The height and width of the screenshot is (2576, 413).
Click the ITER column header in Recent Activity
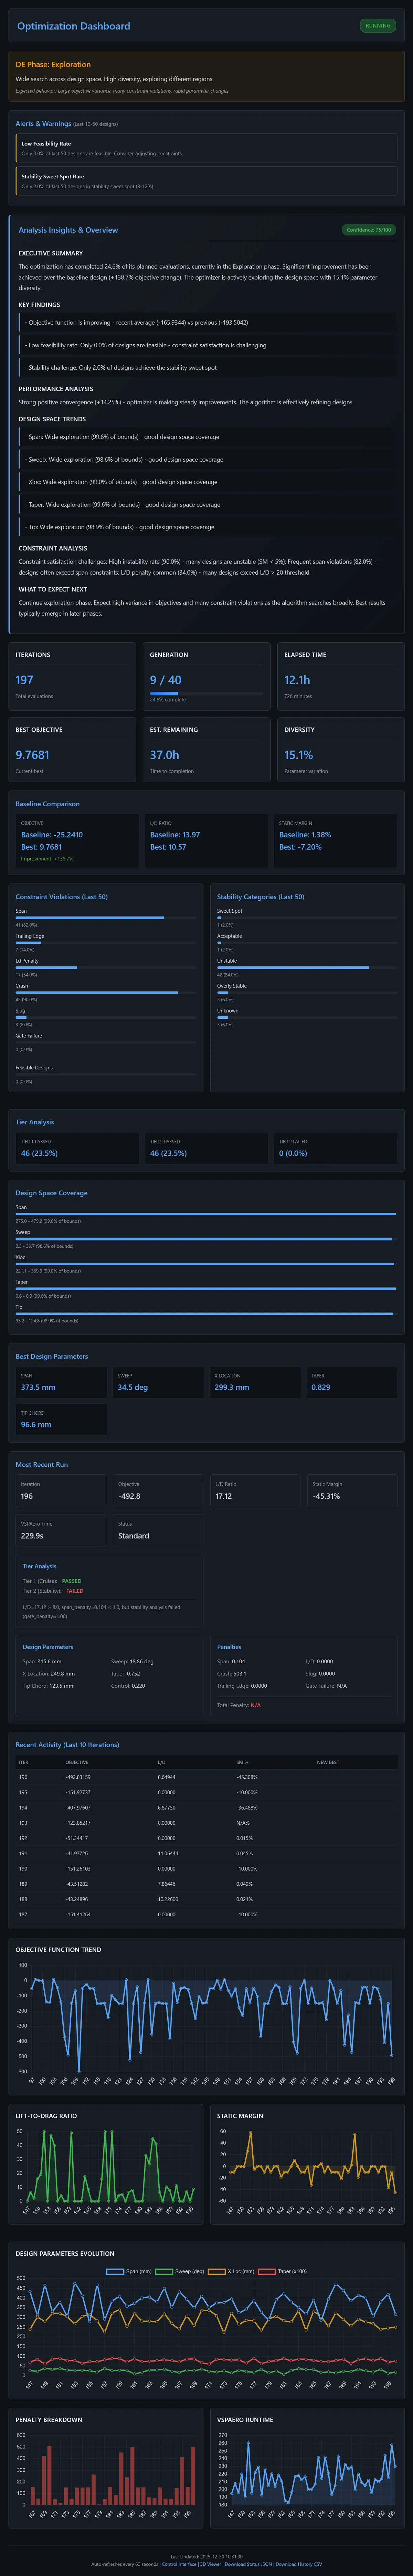coord(24,1762)
